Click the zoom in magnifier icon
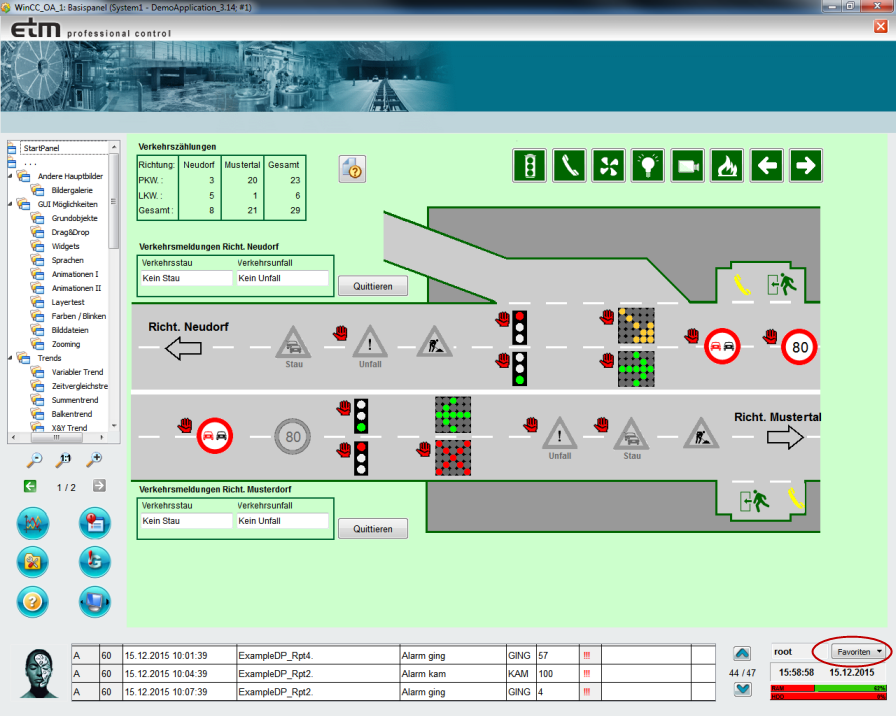 (x=94, y=459)
